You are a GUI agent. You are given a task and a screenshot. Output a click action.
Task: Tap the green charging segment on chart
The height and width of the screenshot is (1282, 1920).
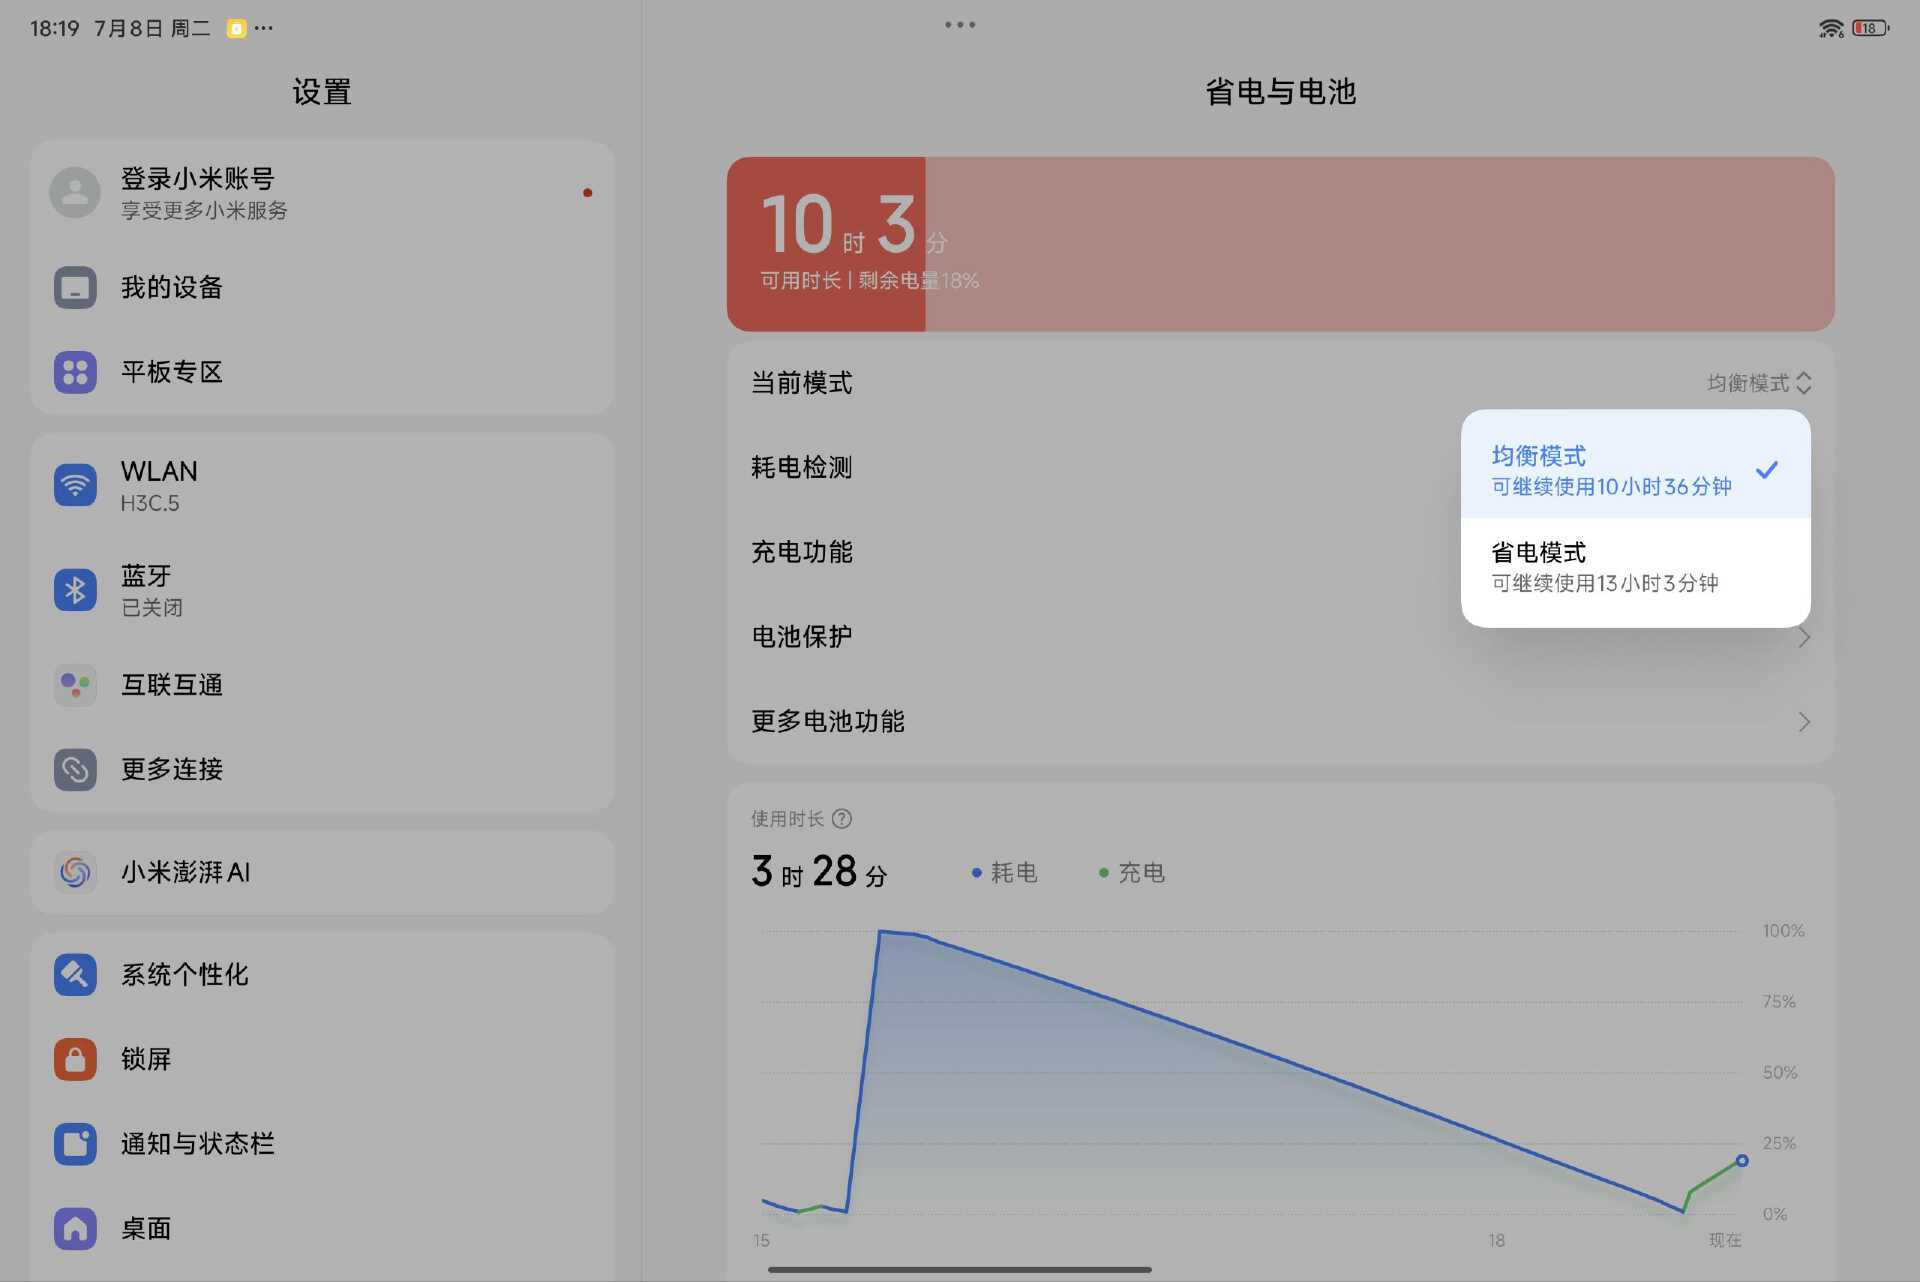coord(1713,1183)
